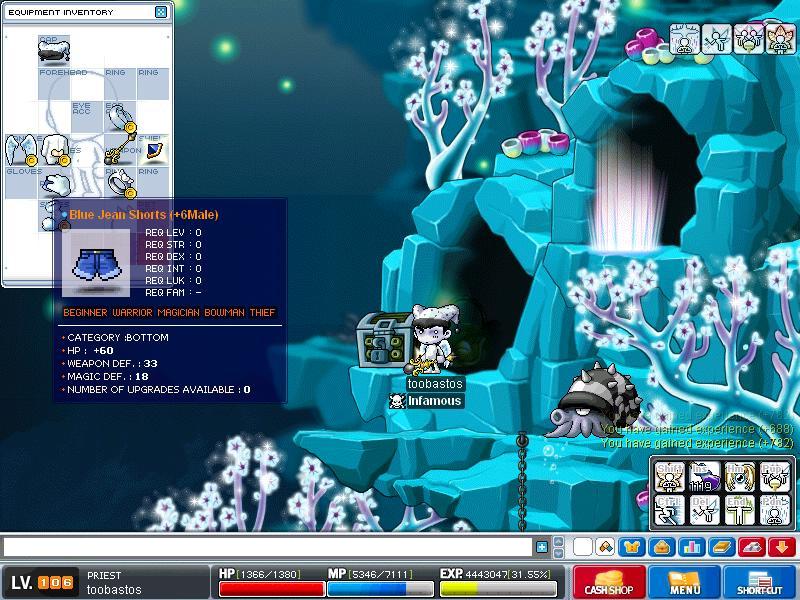Click the red key settings icon
This screenshot has width=800, height=600.
tap(752, 547)
